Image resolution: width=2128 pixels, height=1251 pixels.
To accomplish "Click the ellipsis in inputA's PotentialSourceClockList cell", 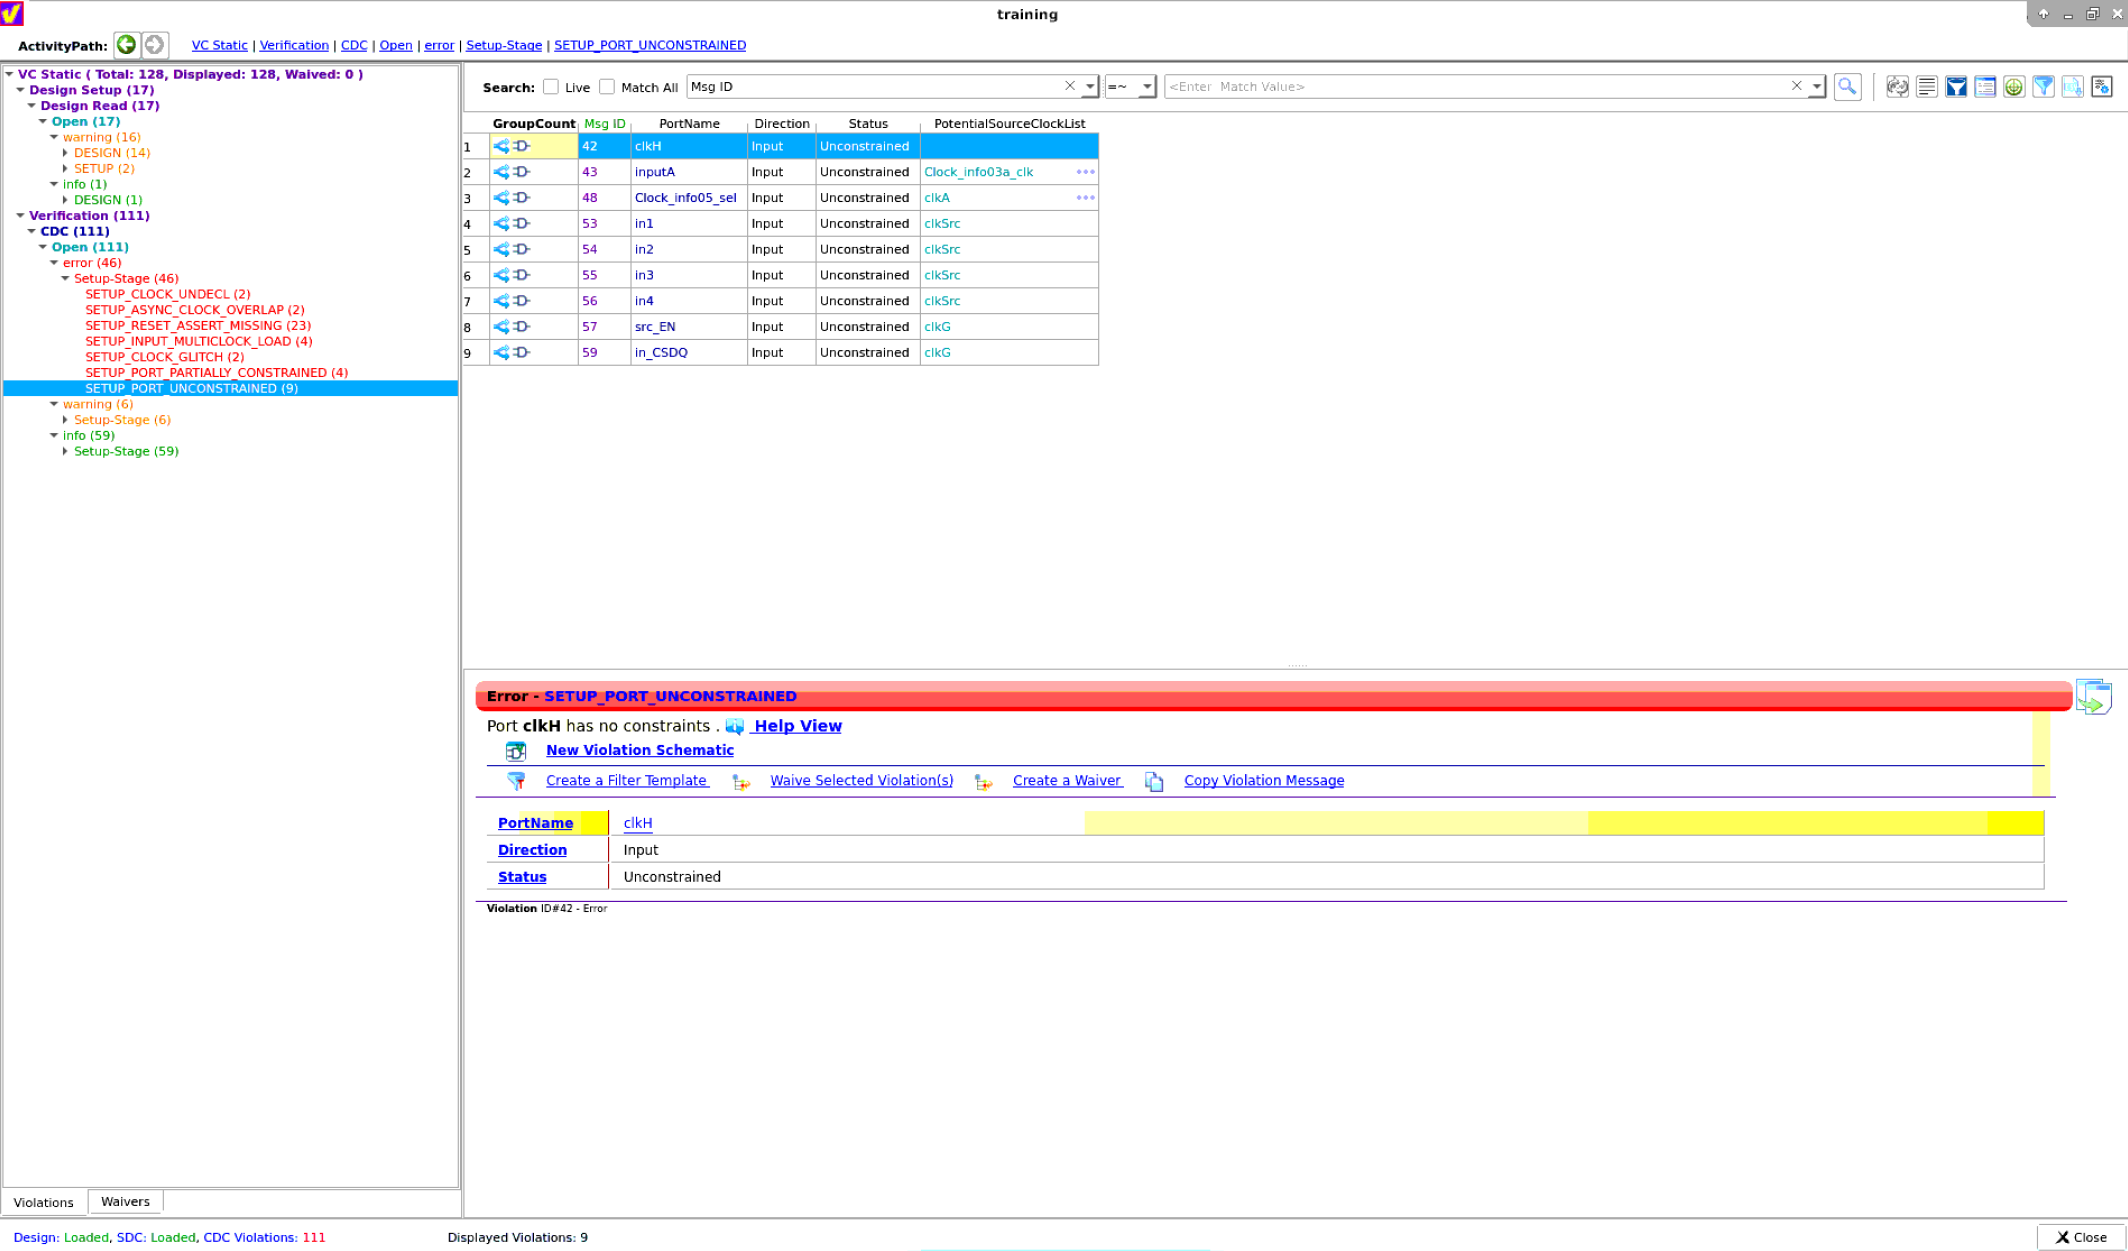I will coord(1085,171).
